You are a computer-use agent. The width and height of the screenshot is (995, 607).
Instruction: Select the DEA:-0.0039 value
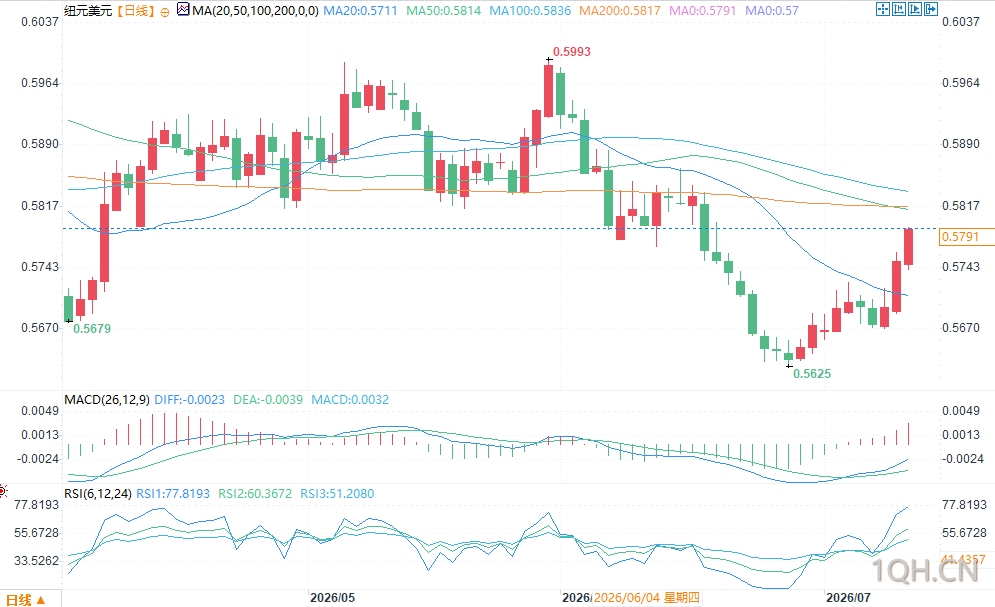click(268, 400)
